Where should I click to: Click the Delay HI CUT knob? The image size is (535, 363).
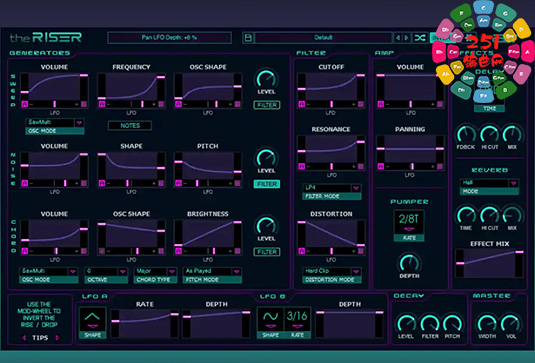pyautogui.click(x=490, y=134)
